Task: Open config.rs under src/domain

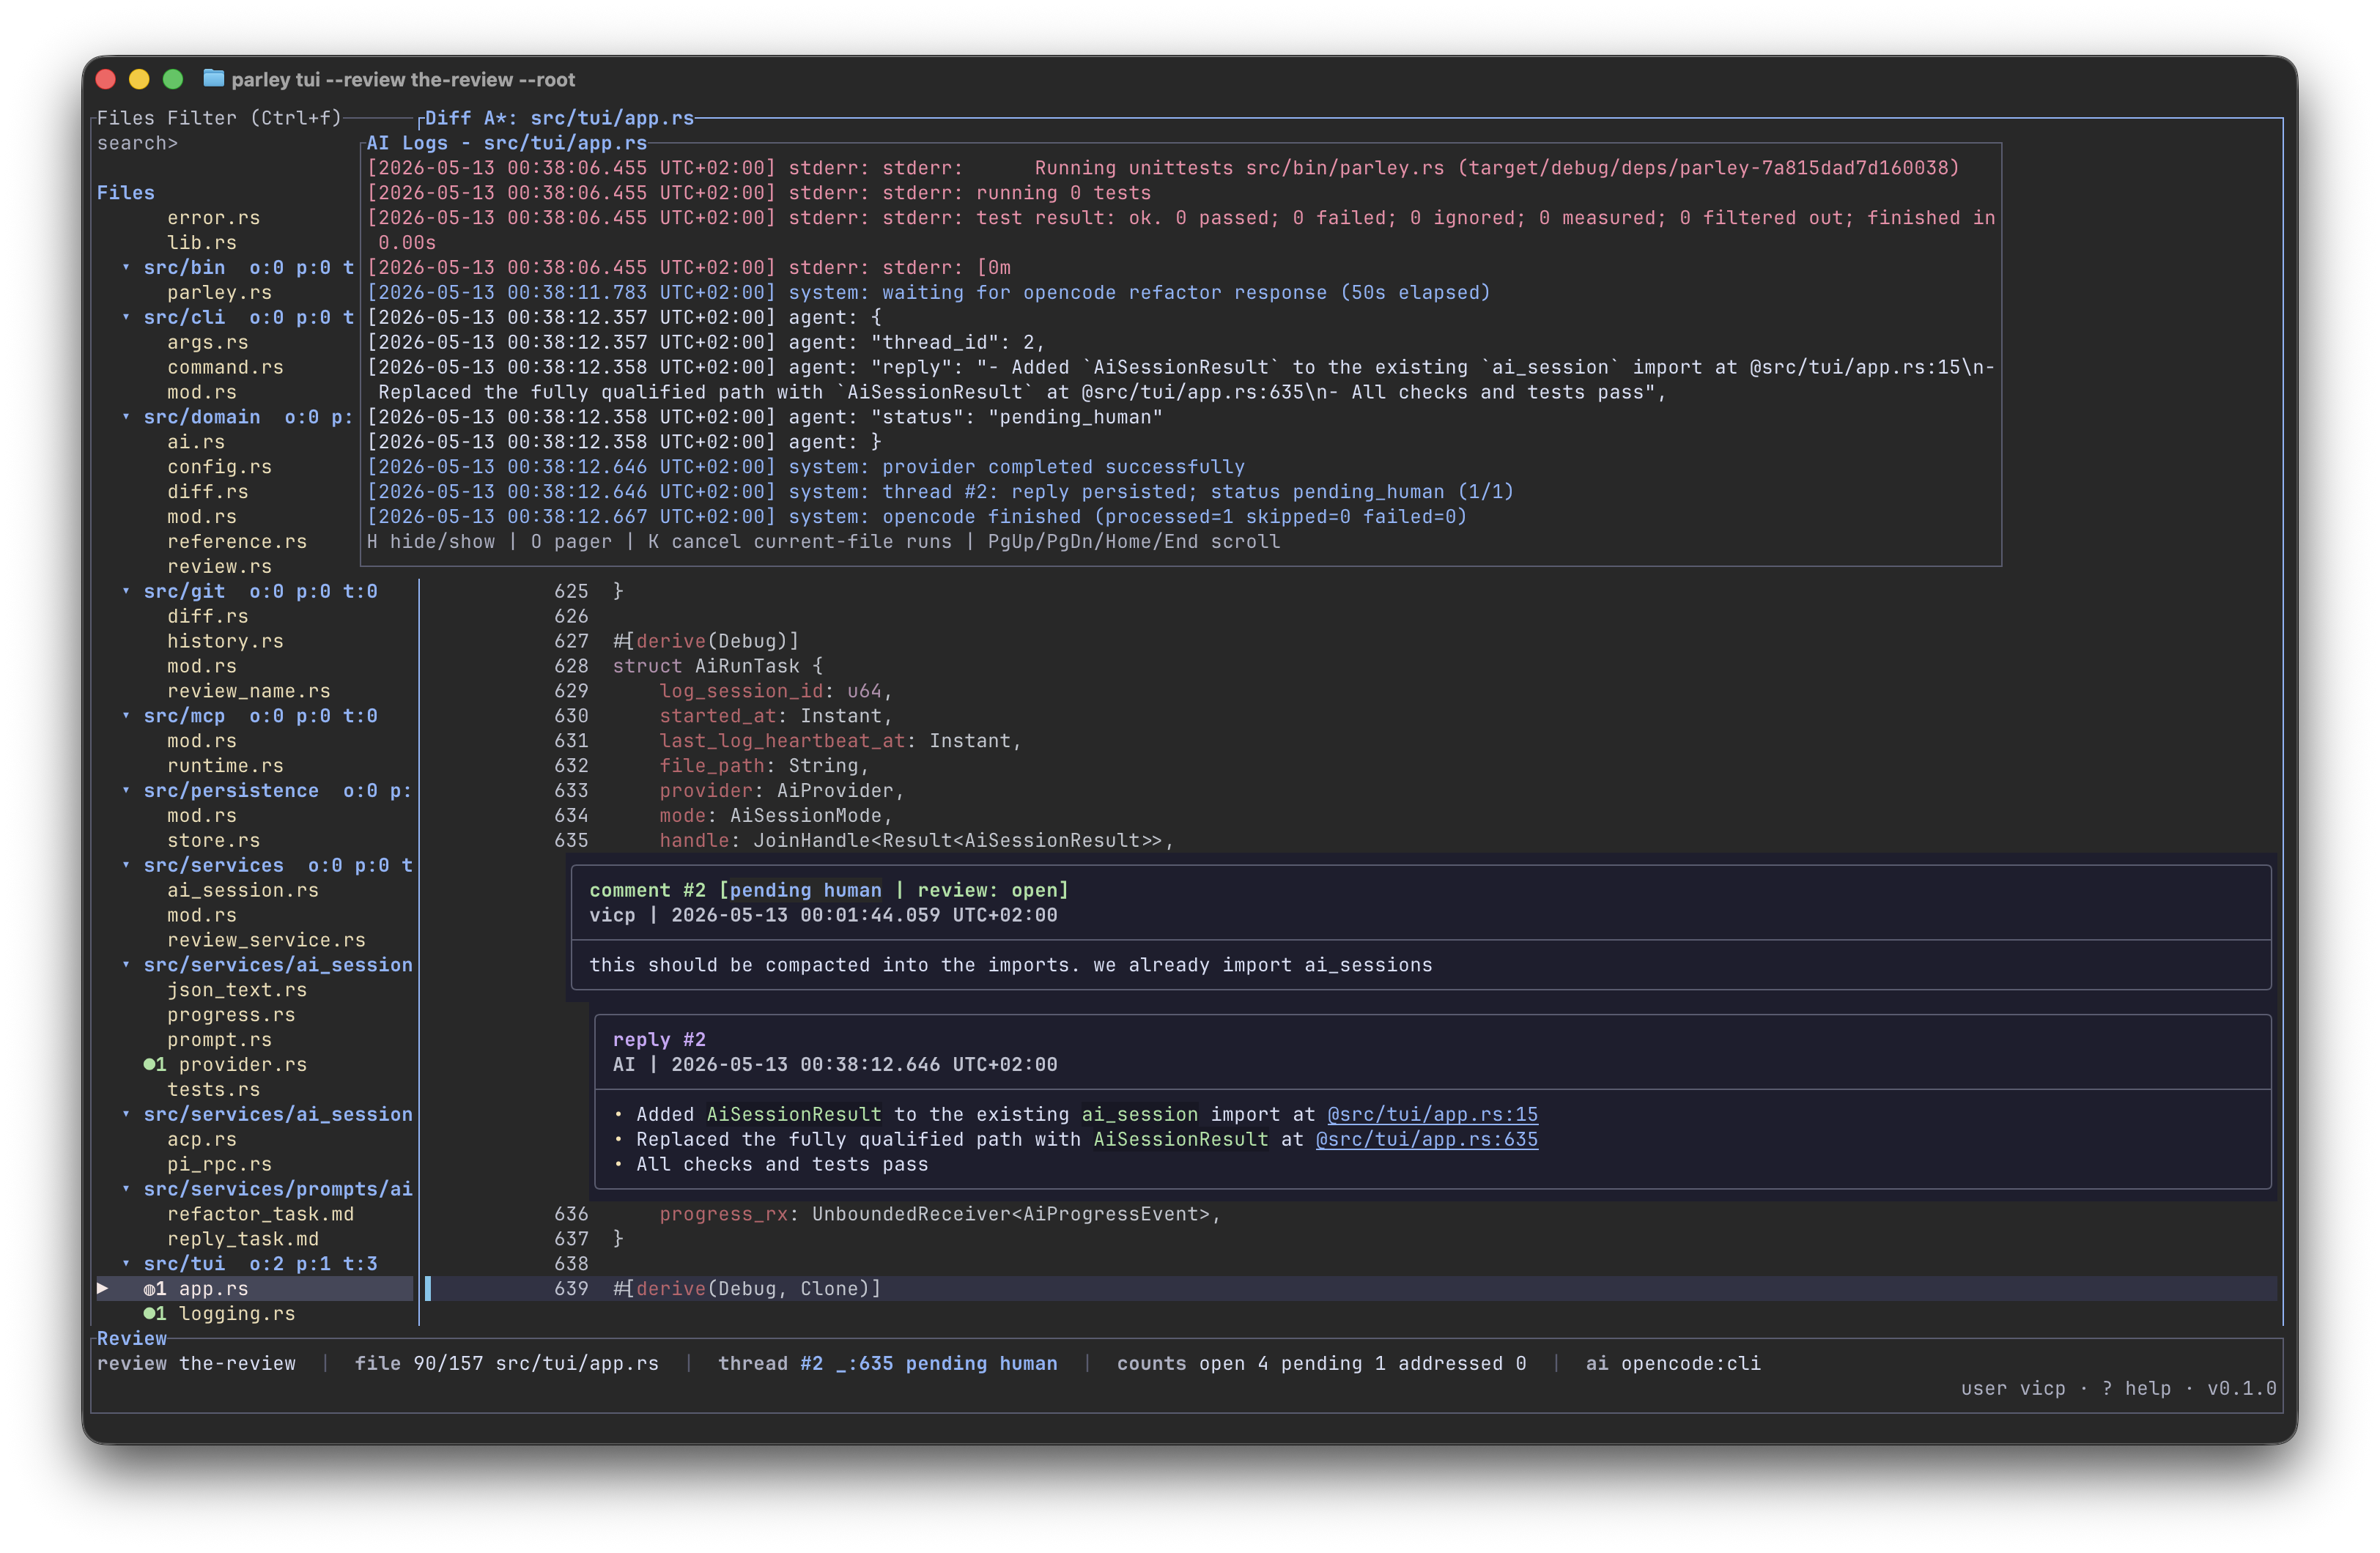Action: [219, 466]
